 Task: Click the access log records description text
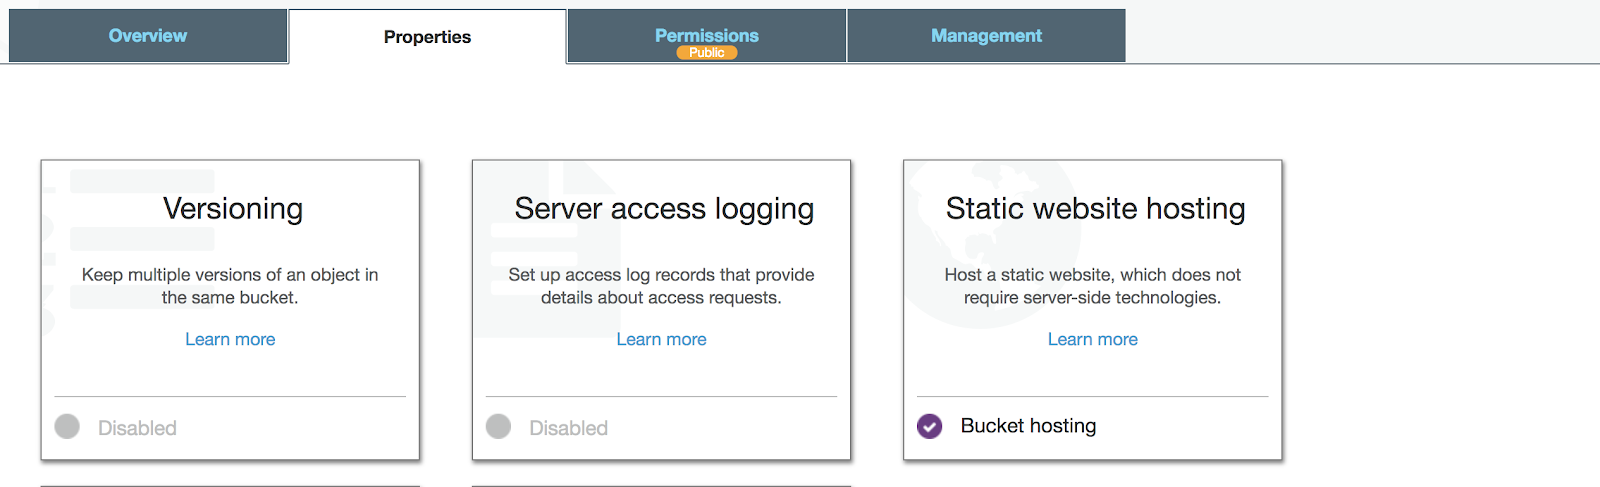661,286
